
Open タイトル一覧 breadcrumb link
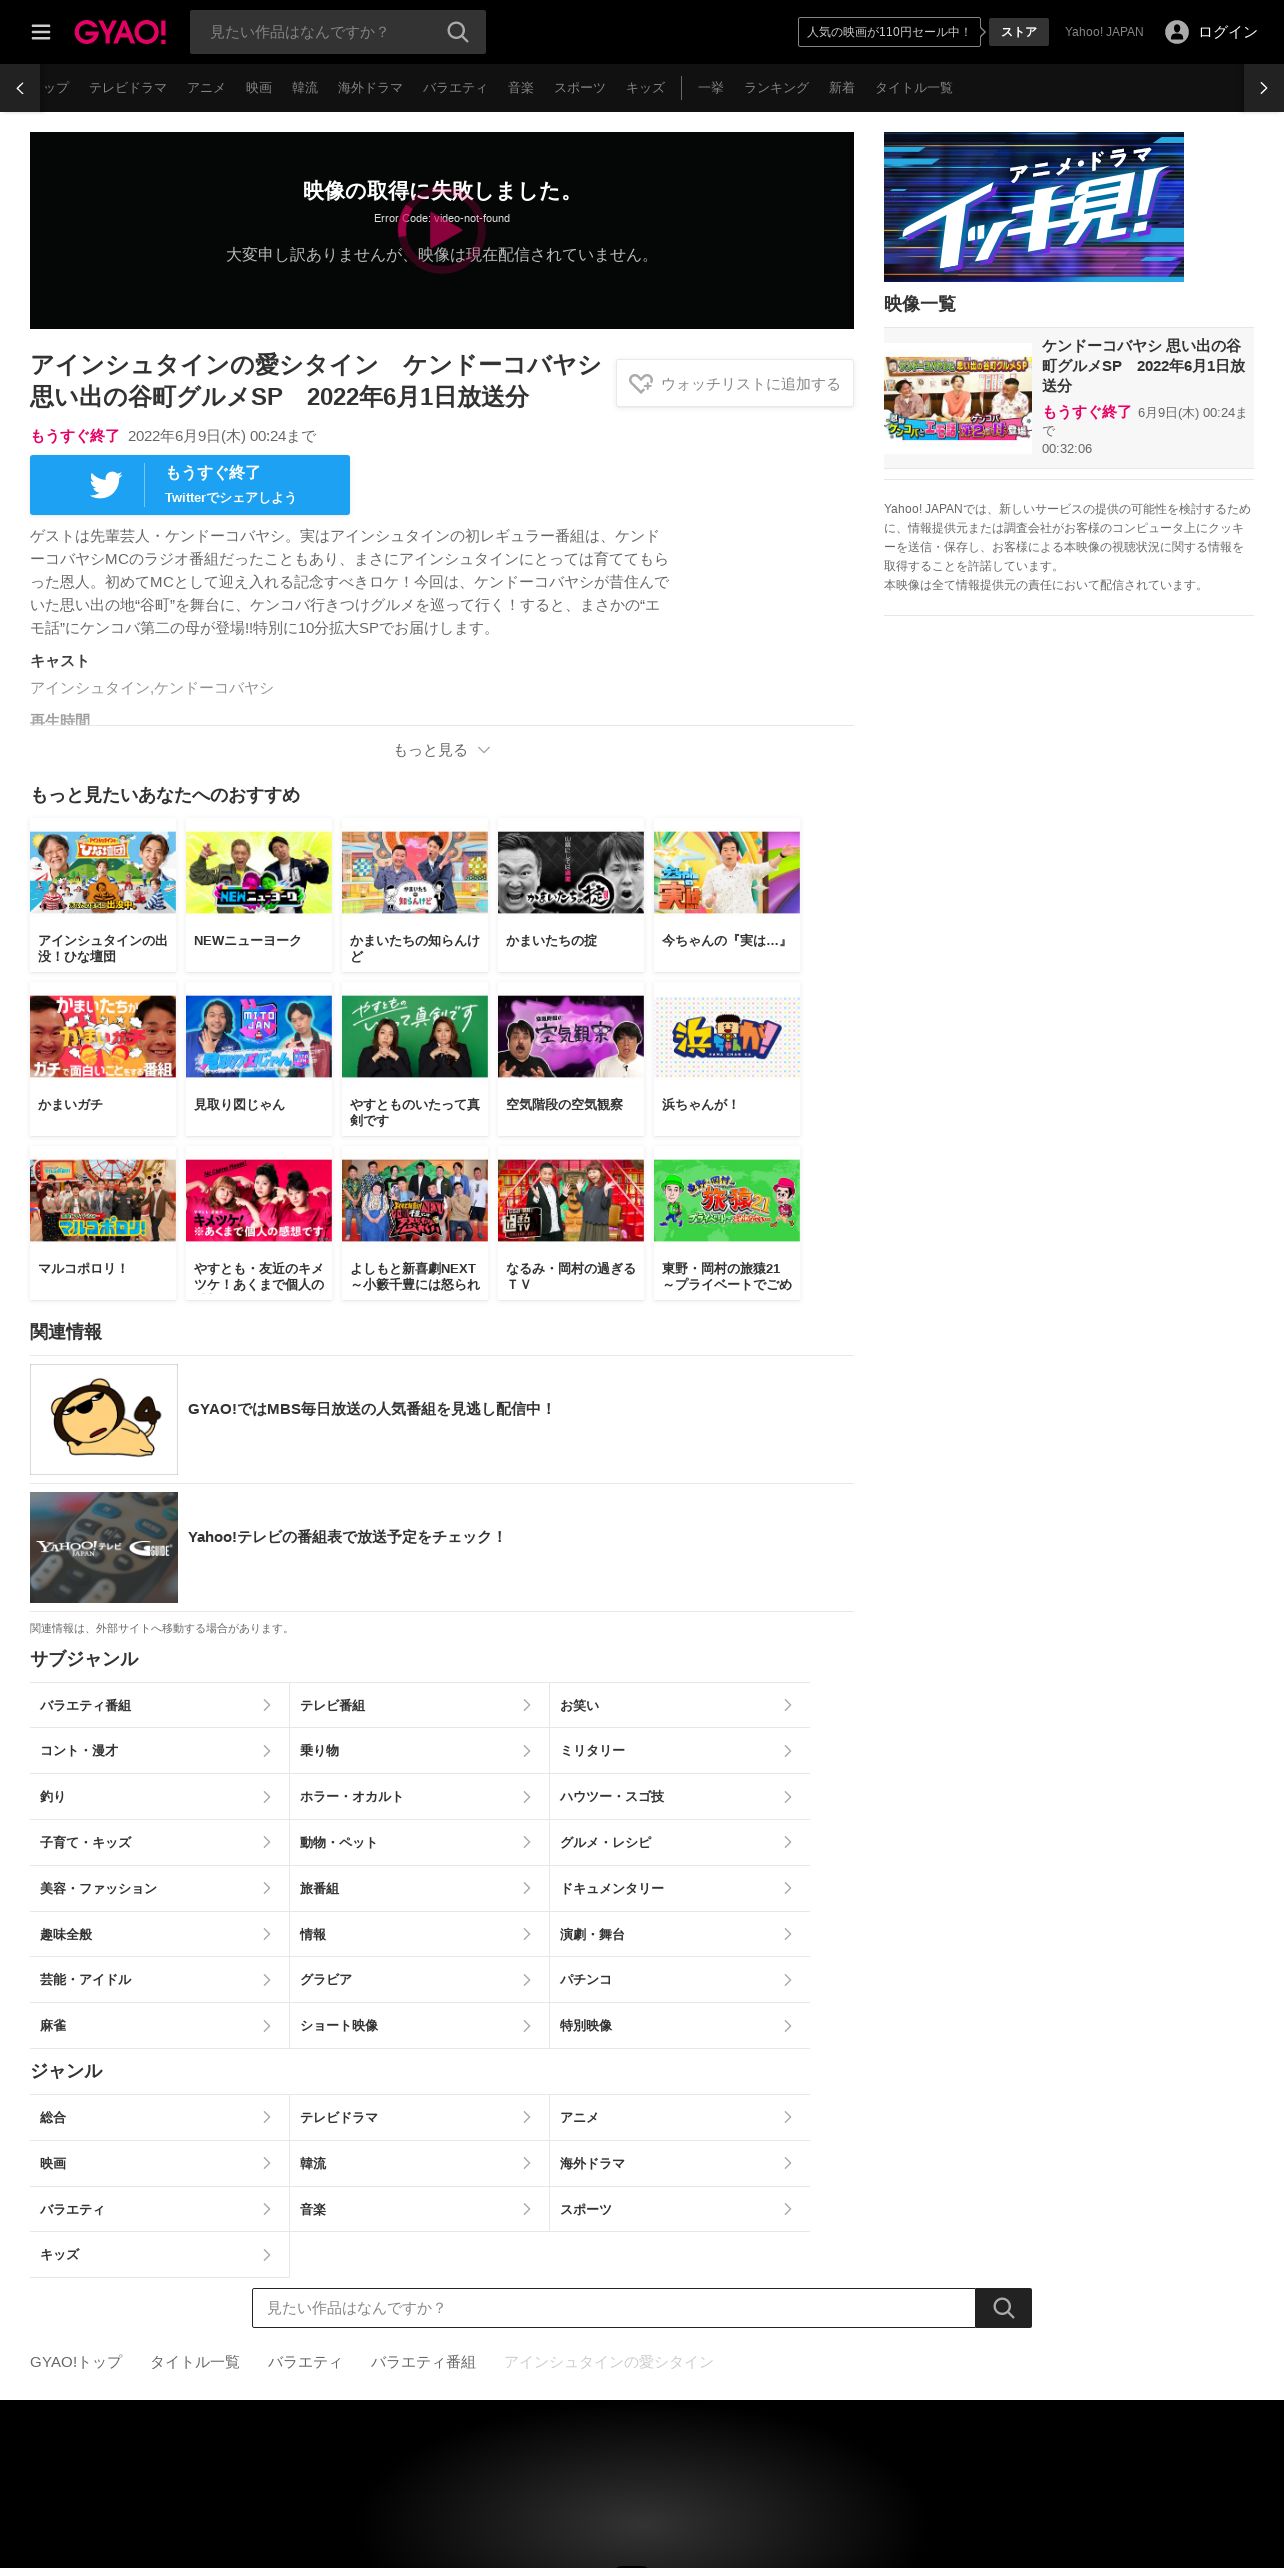coord(195,2362)
